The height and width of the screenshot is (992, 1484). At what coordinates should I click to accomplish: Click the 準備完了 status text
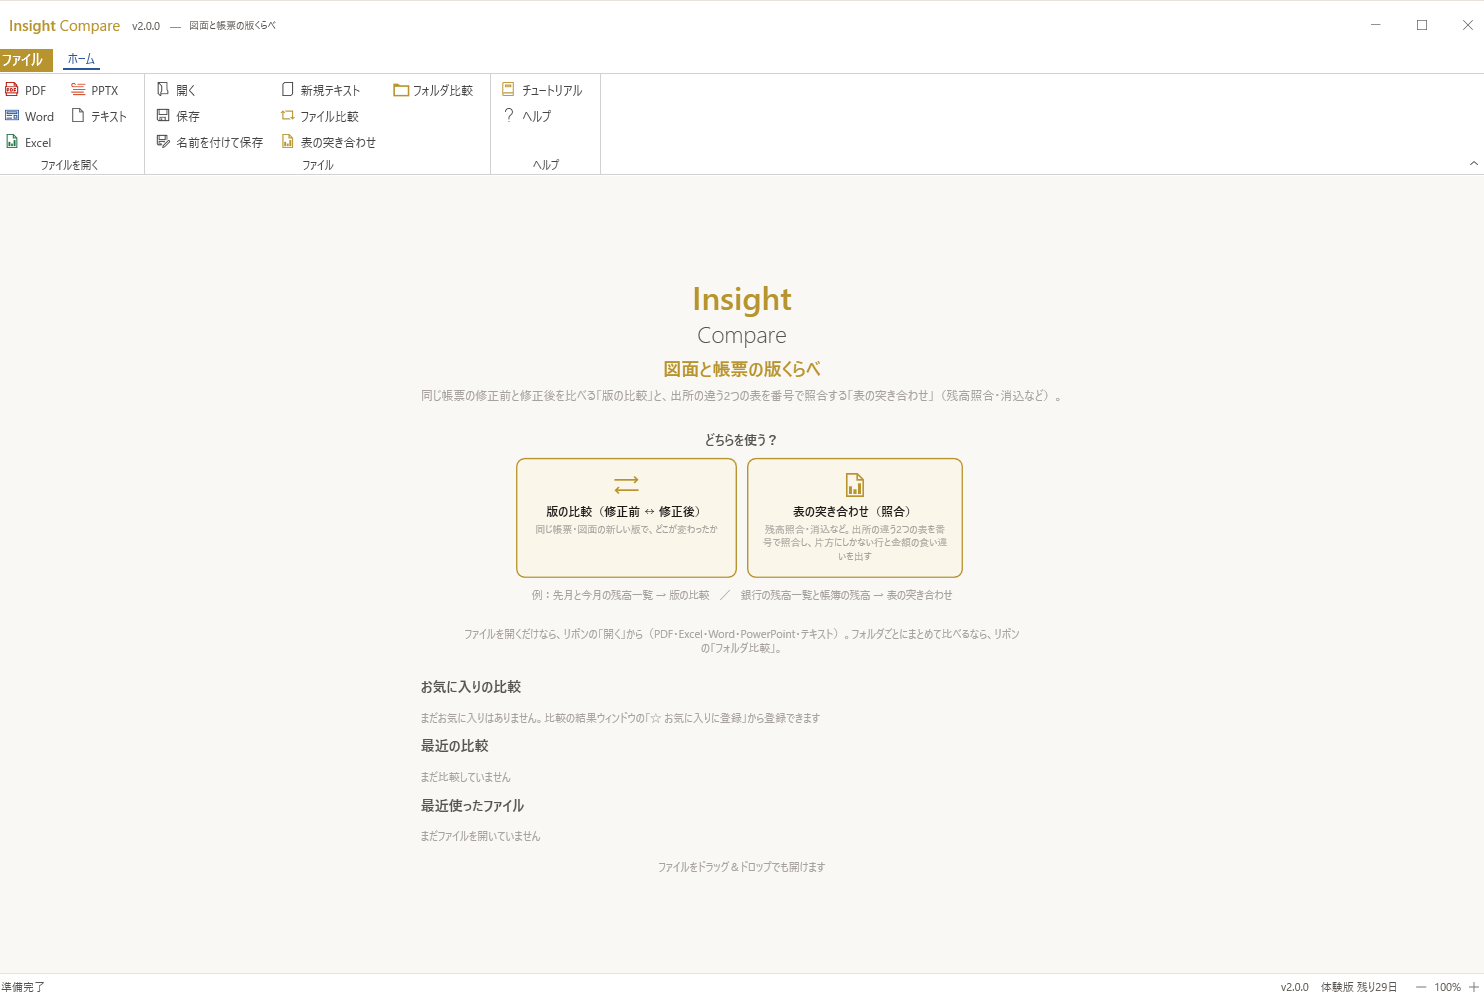[x=23, y=987]
